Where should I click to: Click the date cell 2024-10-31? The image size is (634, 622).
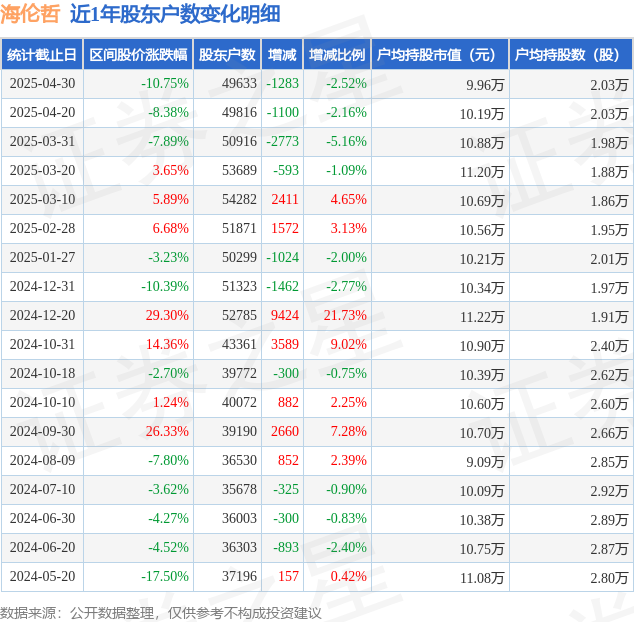[x=42, y=345]
